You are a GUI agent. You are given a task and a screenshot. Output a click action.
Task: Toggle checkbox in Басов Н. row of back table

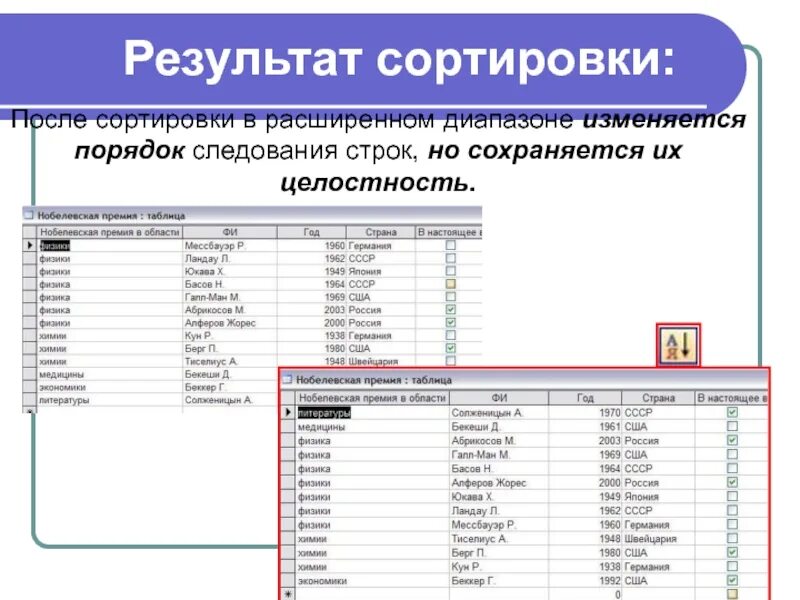(x=451, y=284)
